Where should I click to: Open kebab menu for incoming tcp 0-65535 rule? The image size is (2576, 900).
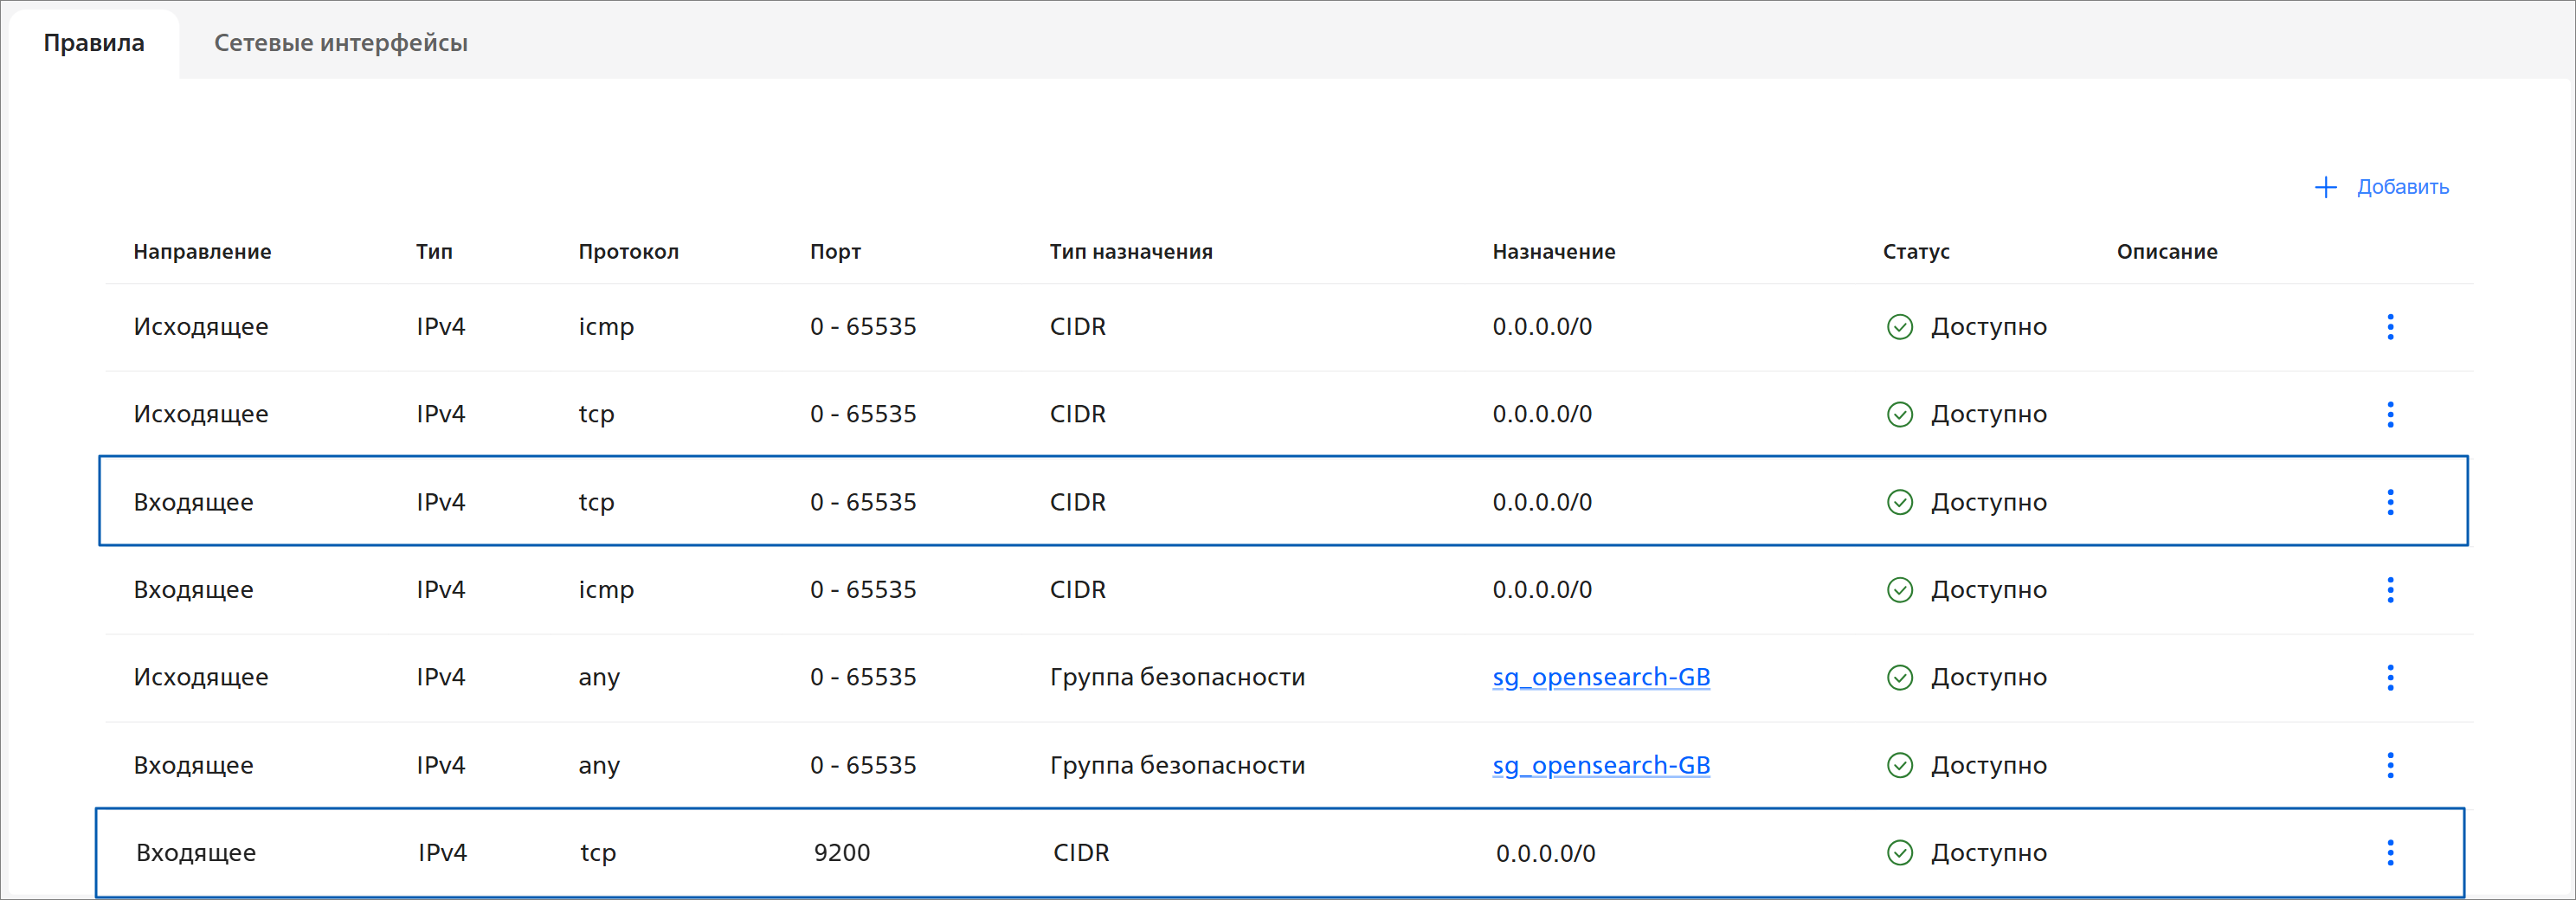pos(2390,502)
